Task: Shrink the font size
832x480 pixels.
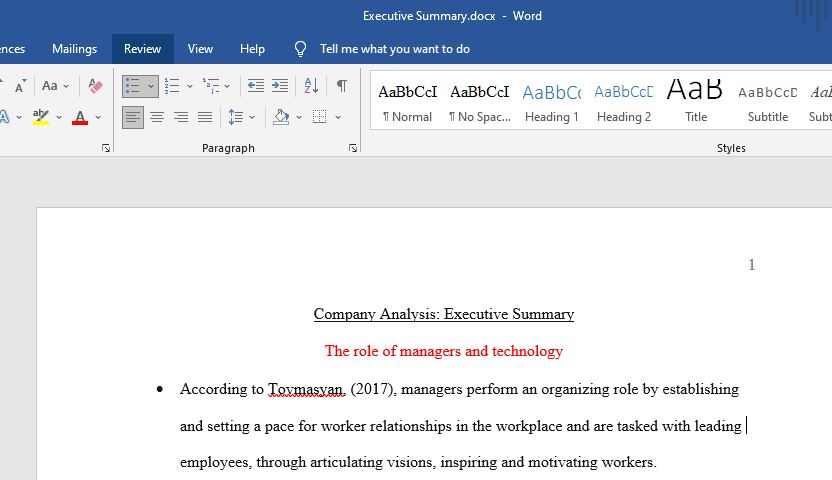Action: tap(20, 86)
